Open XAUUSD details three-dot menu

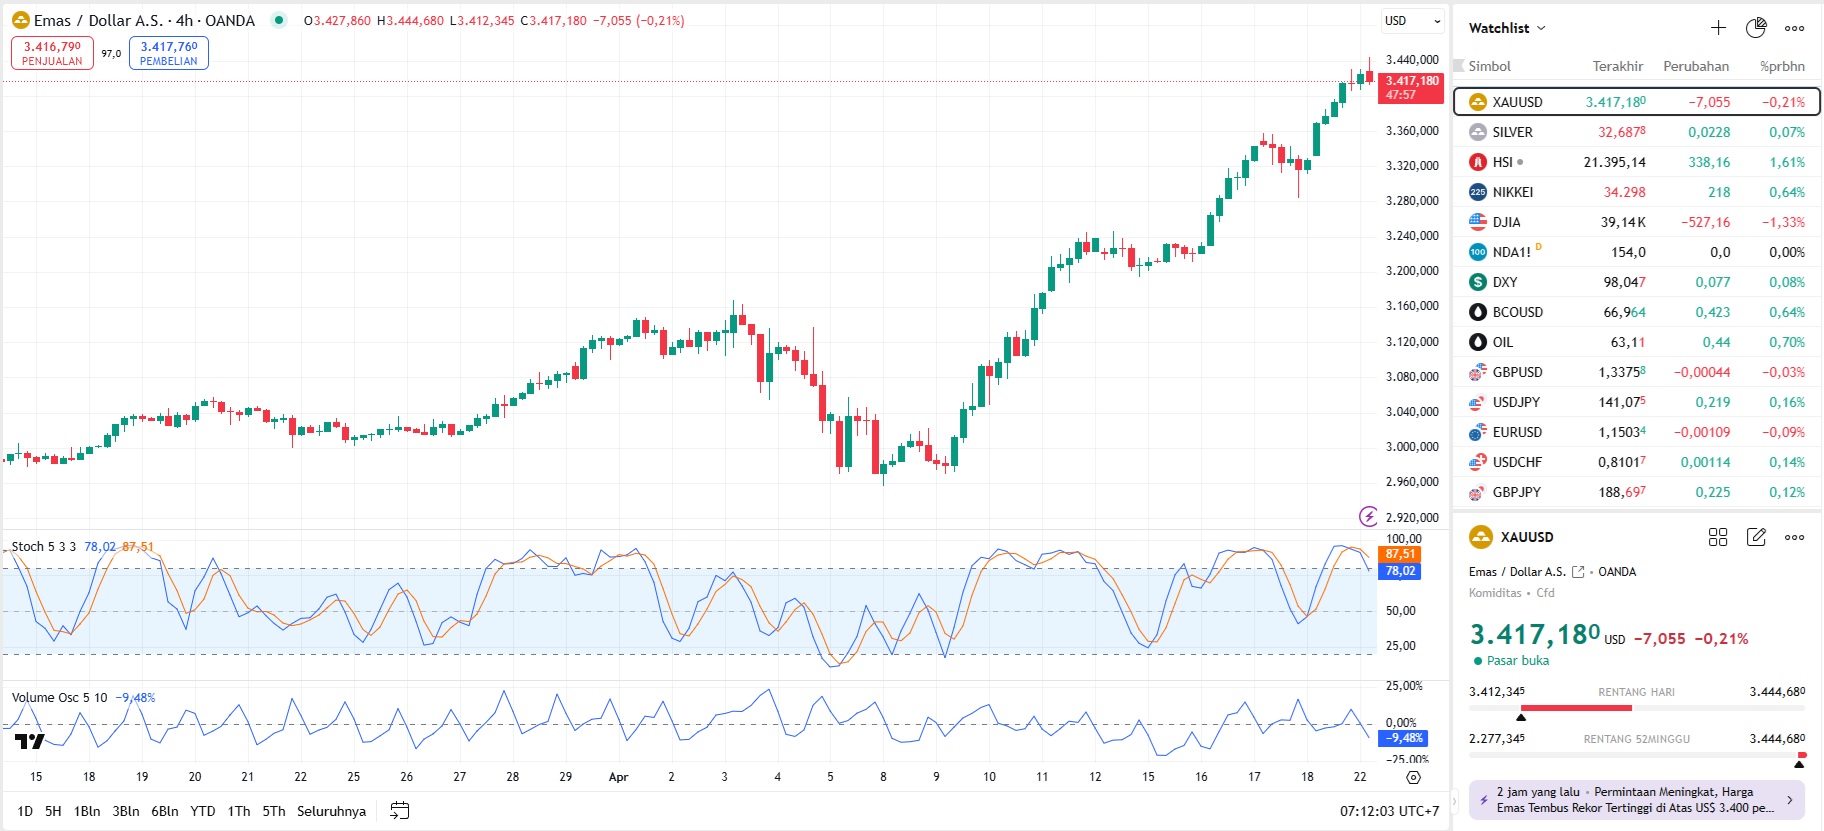pos(1795,537)
